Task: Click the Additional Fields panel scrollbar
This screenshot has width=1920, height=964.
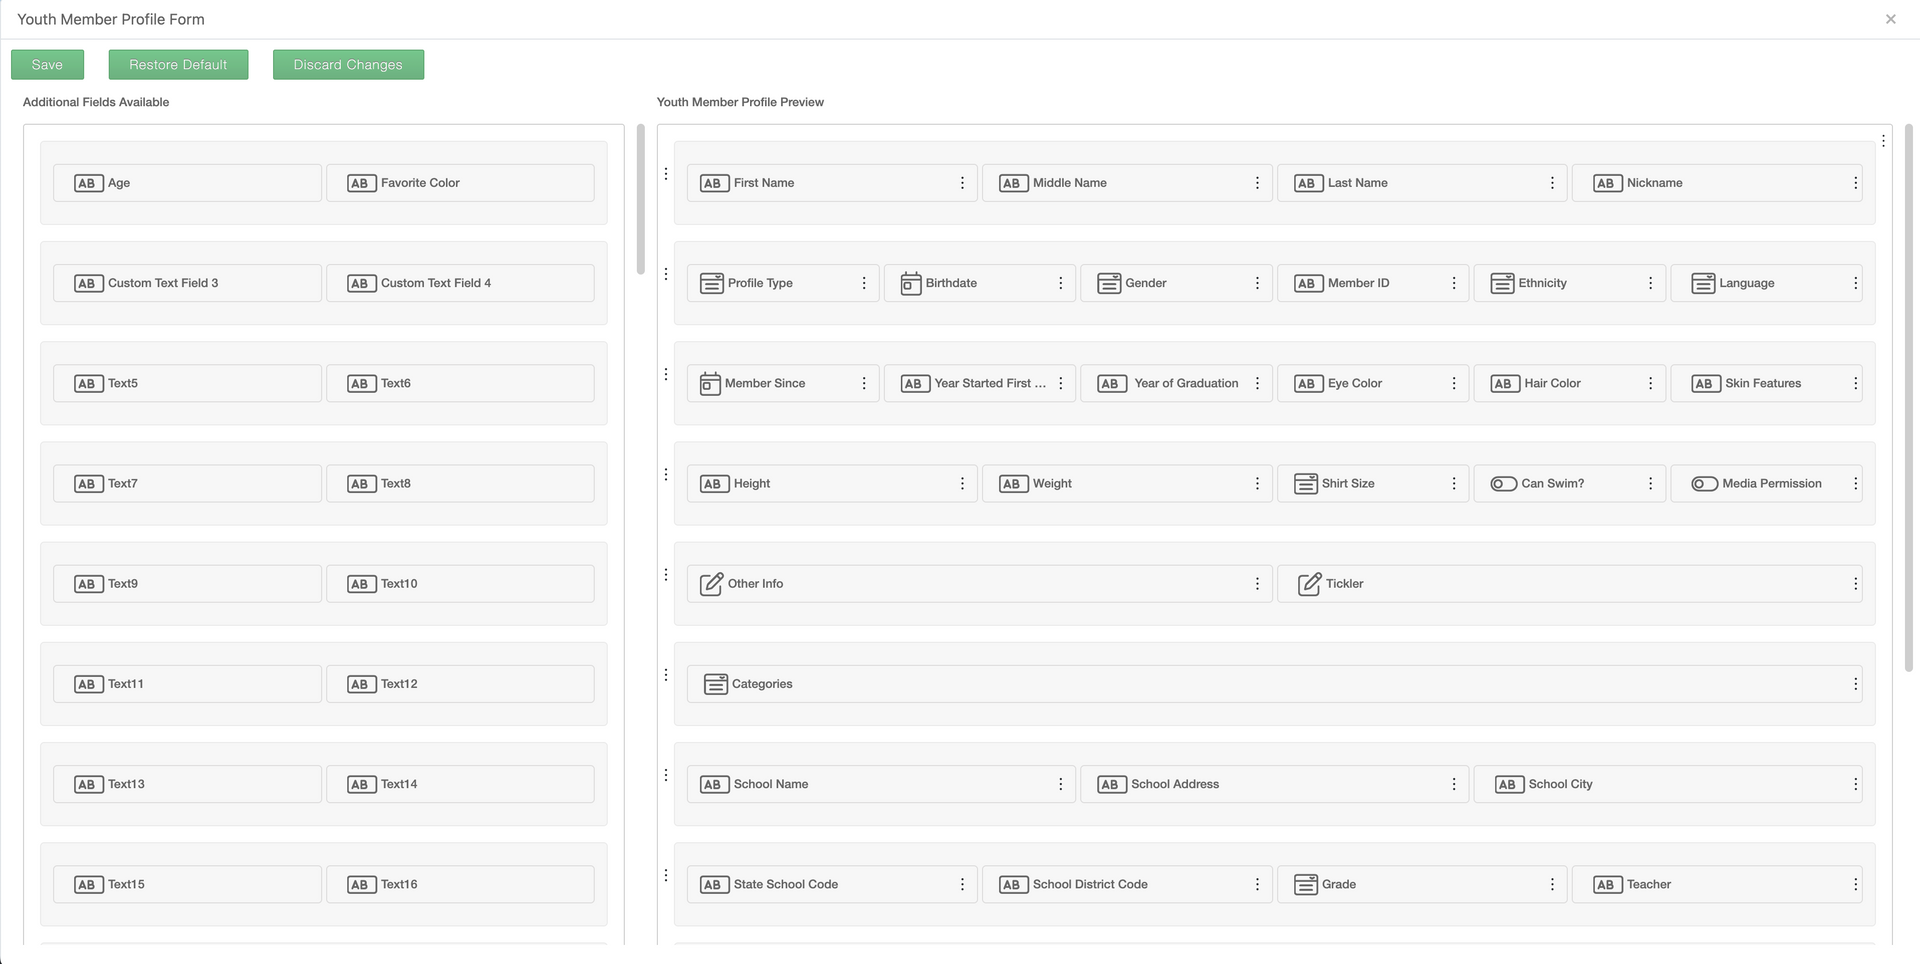Action: coord(641,200)
